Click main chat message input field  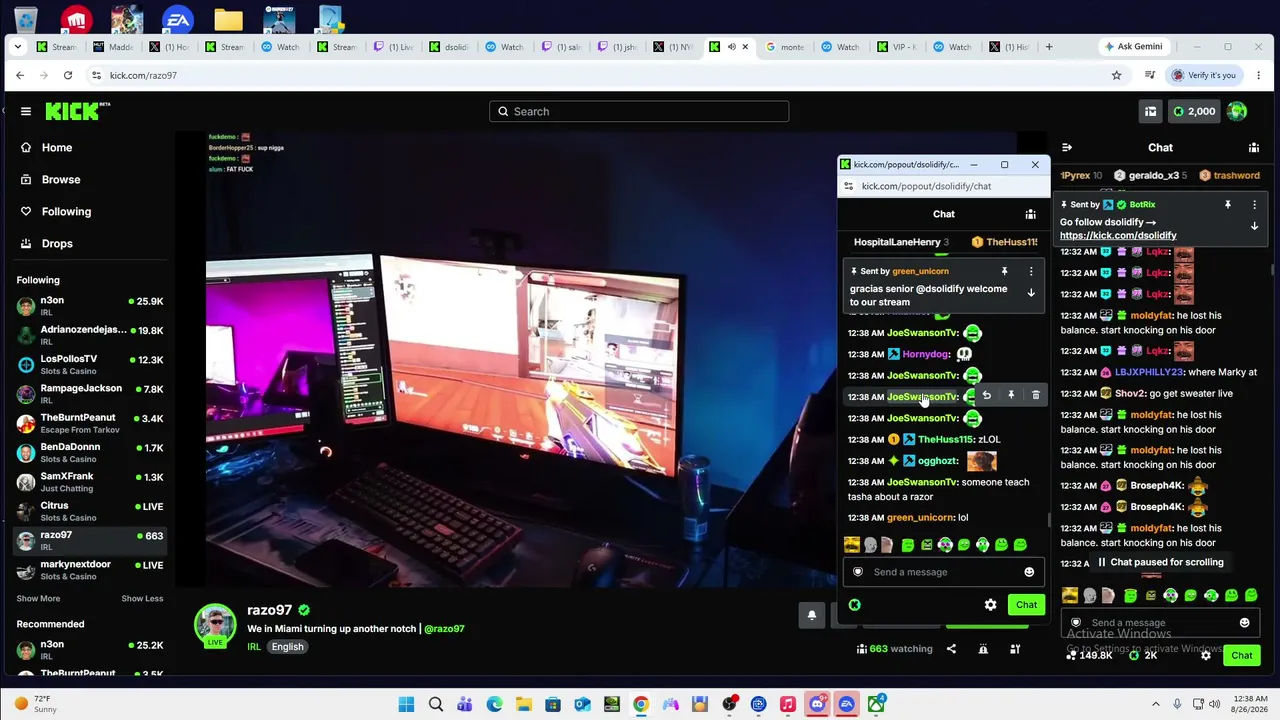pos(1160,623)
